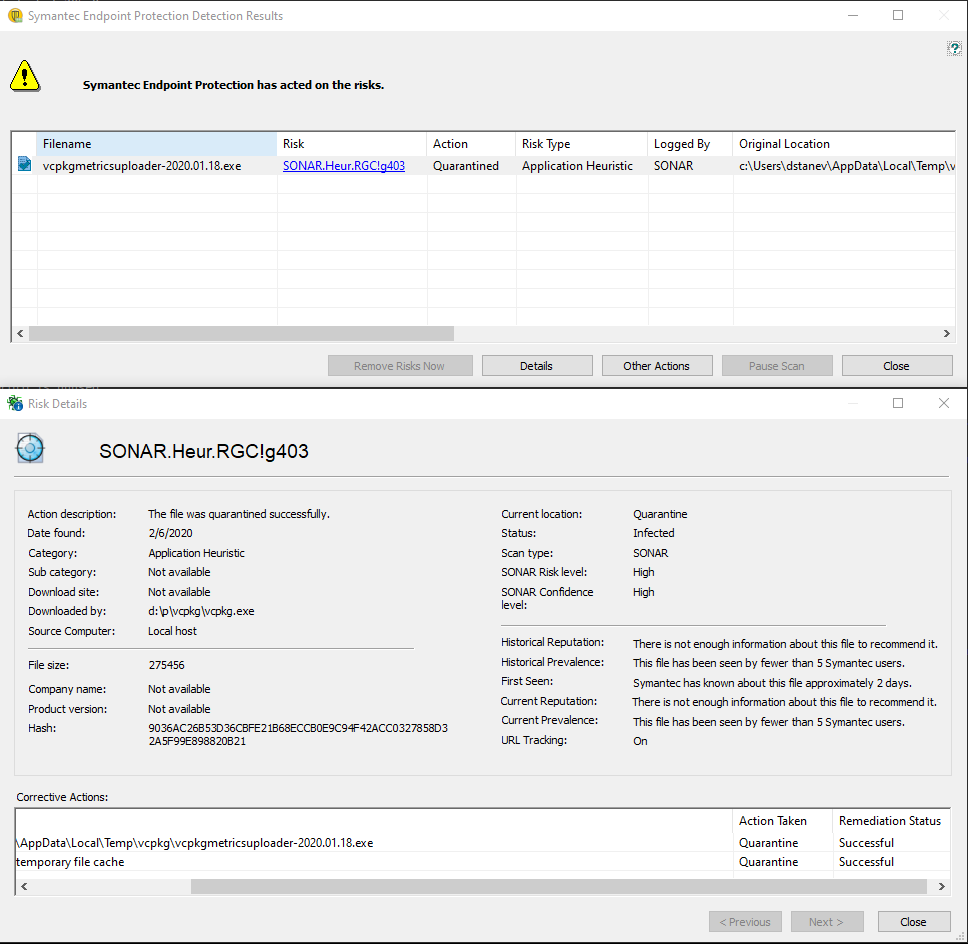Sort by the Risk column header
The image size is (968, 944).
351,144
